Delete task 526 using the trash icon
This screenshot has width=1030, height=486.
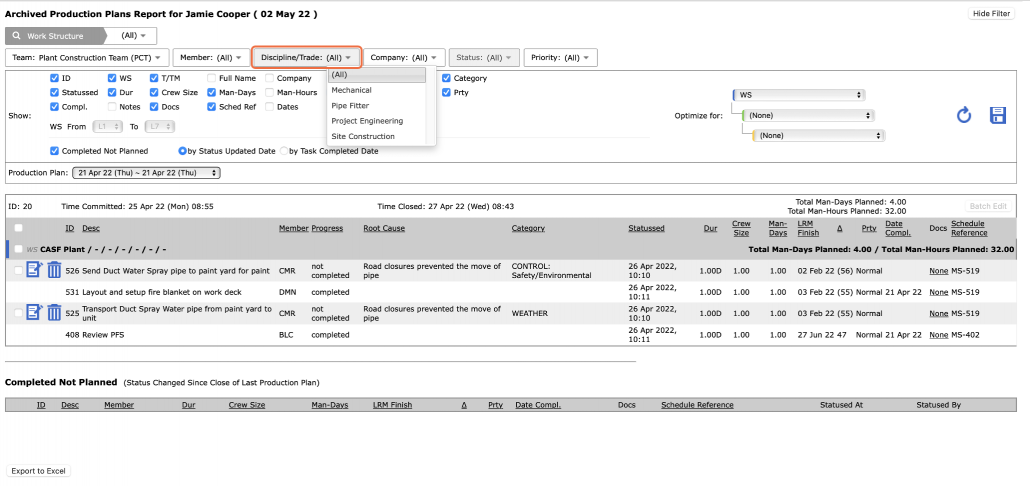[x=55, y=271]
